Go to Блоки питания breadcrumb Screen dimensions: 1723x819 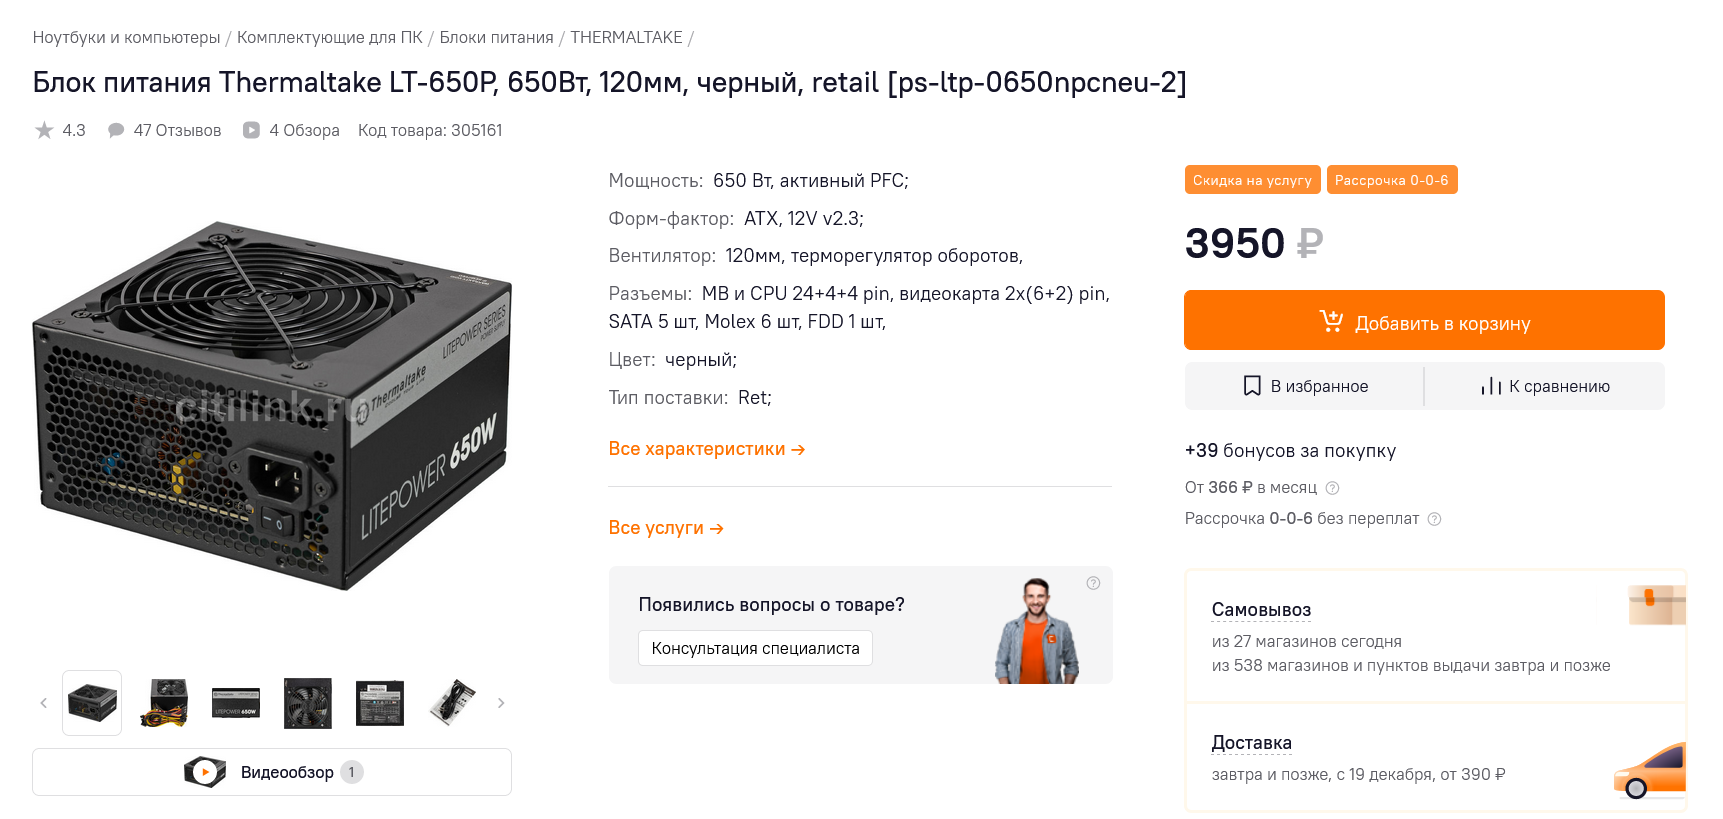(496, 37)
